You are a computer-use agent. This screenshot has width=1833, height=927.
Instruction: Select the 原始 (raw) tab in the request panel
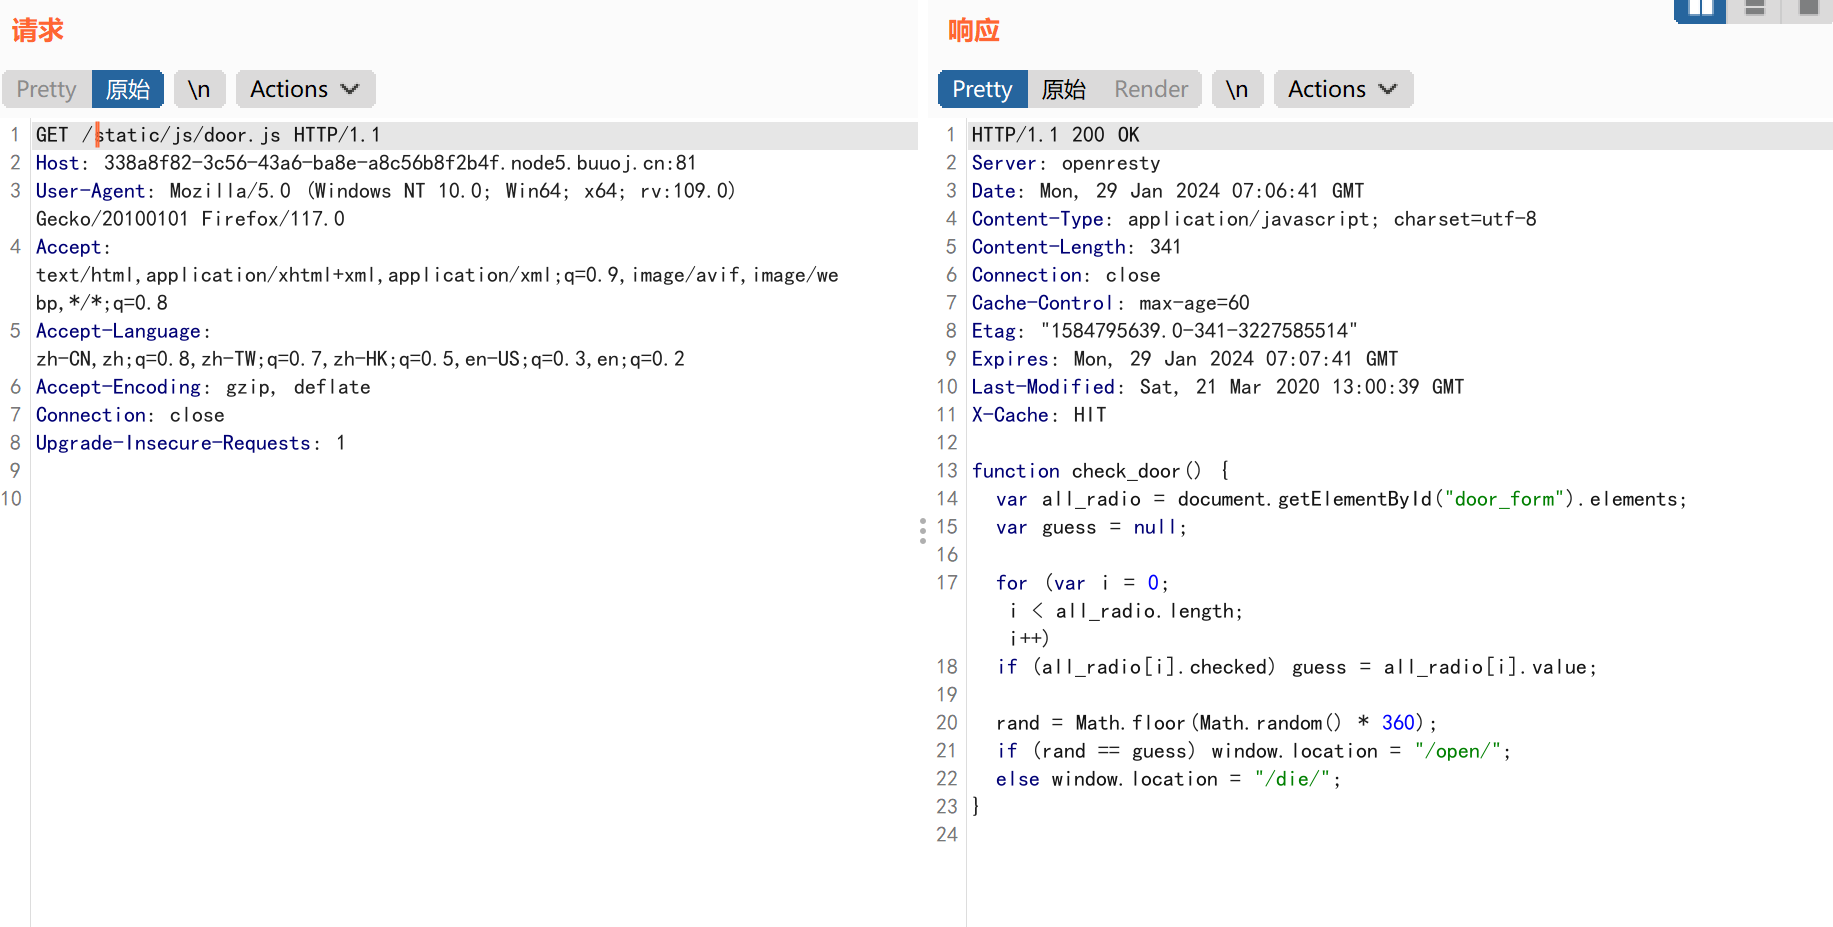128,89
